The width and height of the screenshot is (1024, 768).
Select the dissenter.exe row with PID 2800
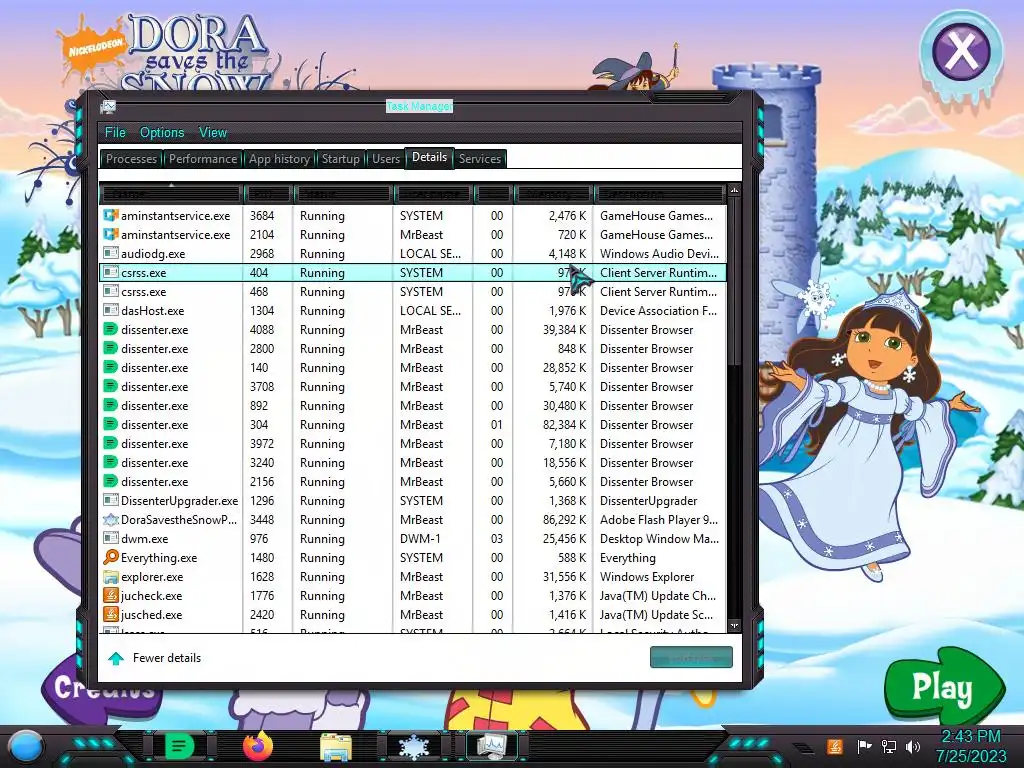[x=413, y=349]
